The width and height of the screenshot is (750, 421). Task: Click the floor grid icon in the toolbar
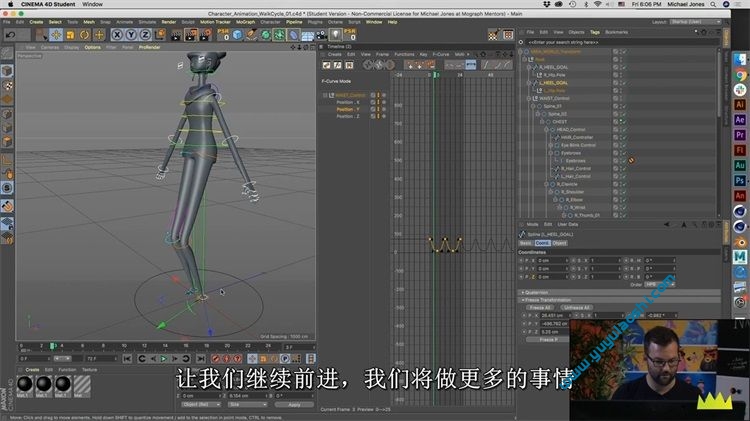point(308,35)
